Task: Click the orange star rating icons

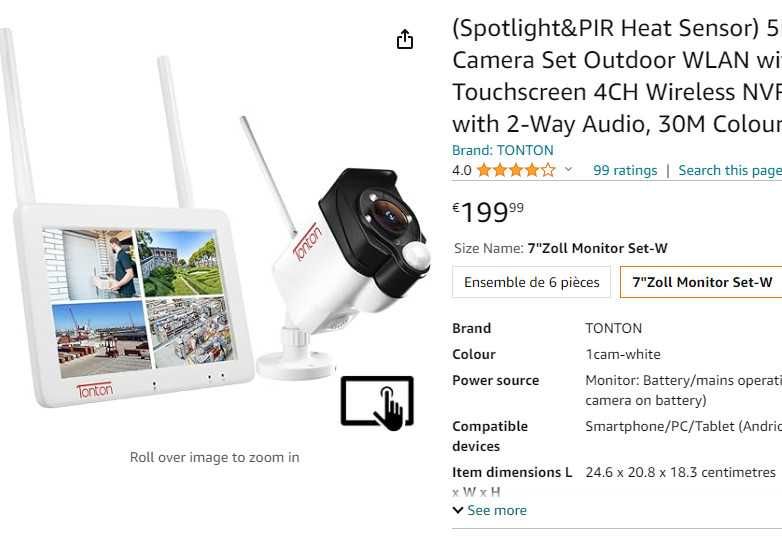Action: [x=515, y=170]
